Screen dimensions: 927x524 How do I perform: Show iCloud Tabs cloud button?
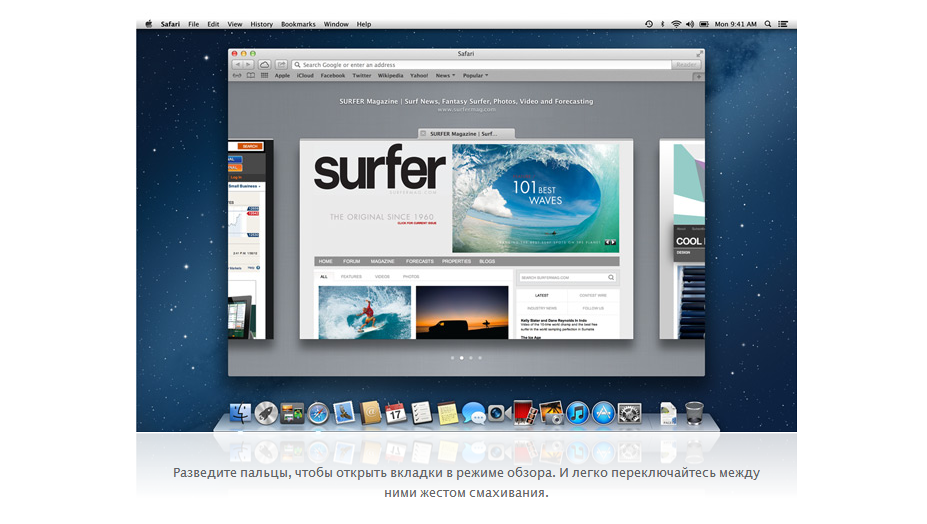click(264, 64)
